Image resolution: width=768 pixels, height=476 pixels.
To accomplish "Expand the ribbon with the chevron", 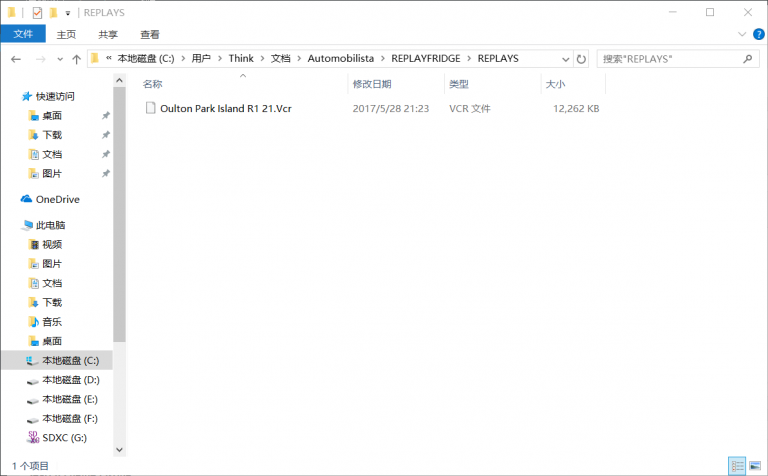I will coord(742,34).
